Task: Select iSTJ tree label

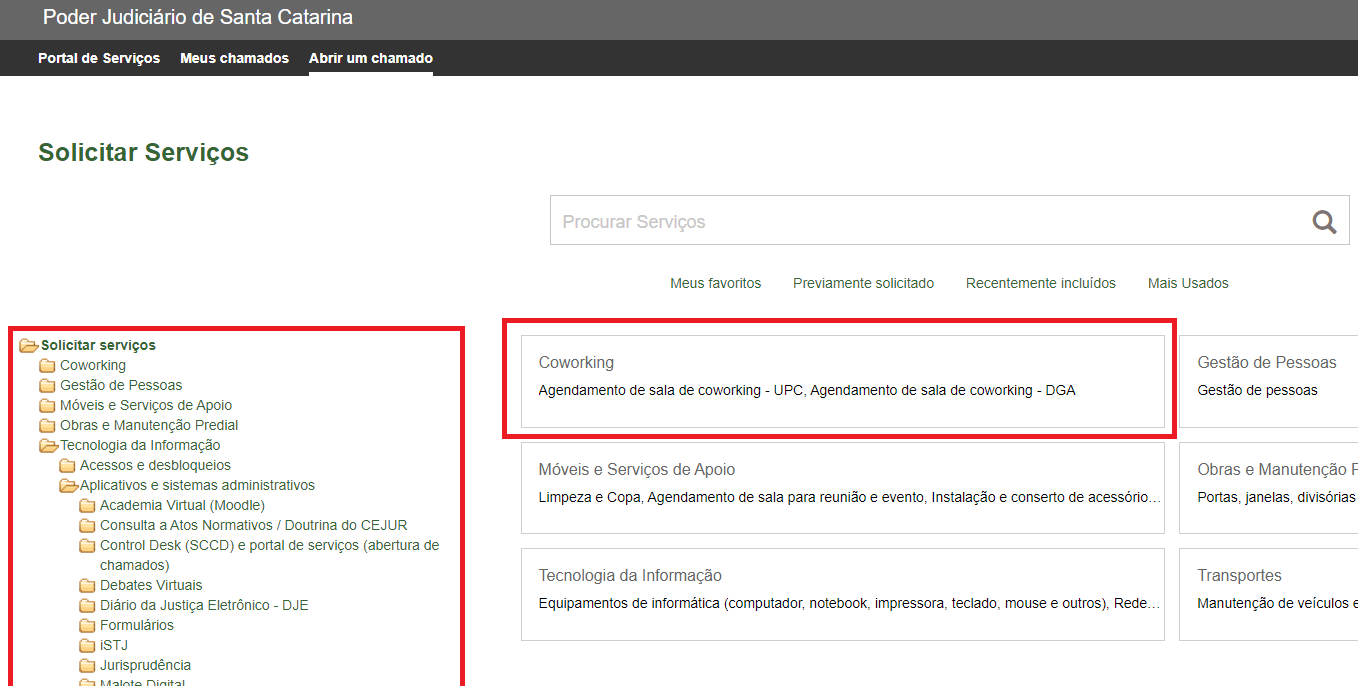Action: [114, 645]
